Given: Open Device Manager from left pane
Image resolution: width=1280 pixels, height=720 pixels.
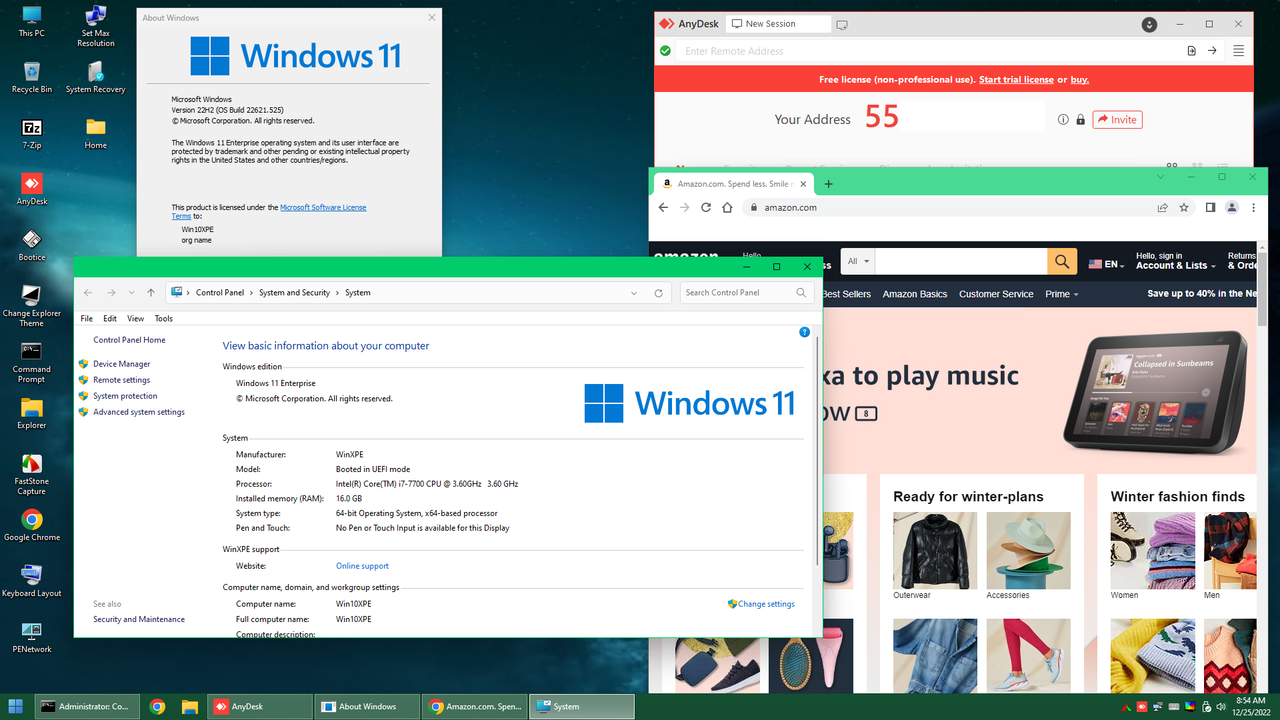Looking at the screenshot, I should pyautogui.click(x=122, y=364).
